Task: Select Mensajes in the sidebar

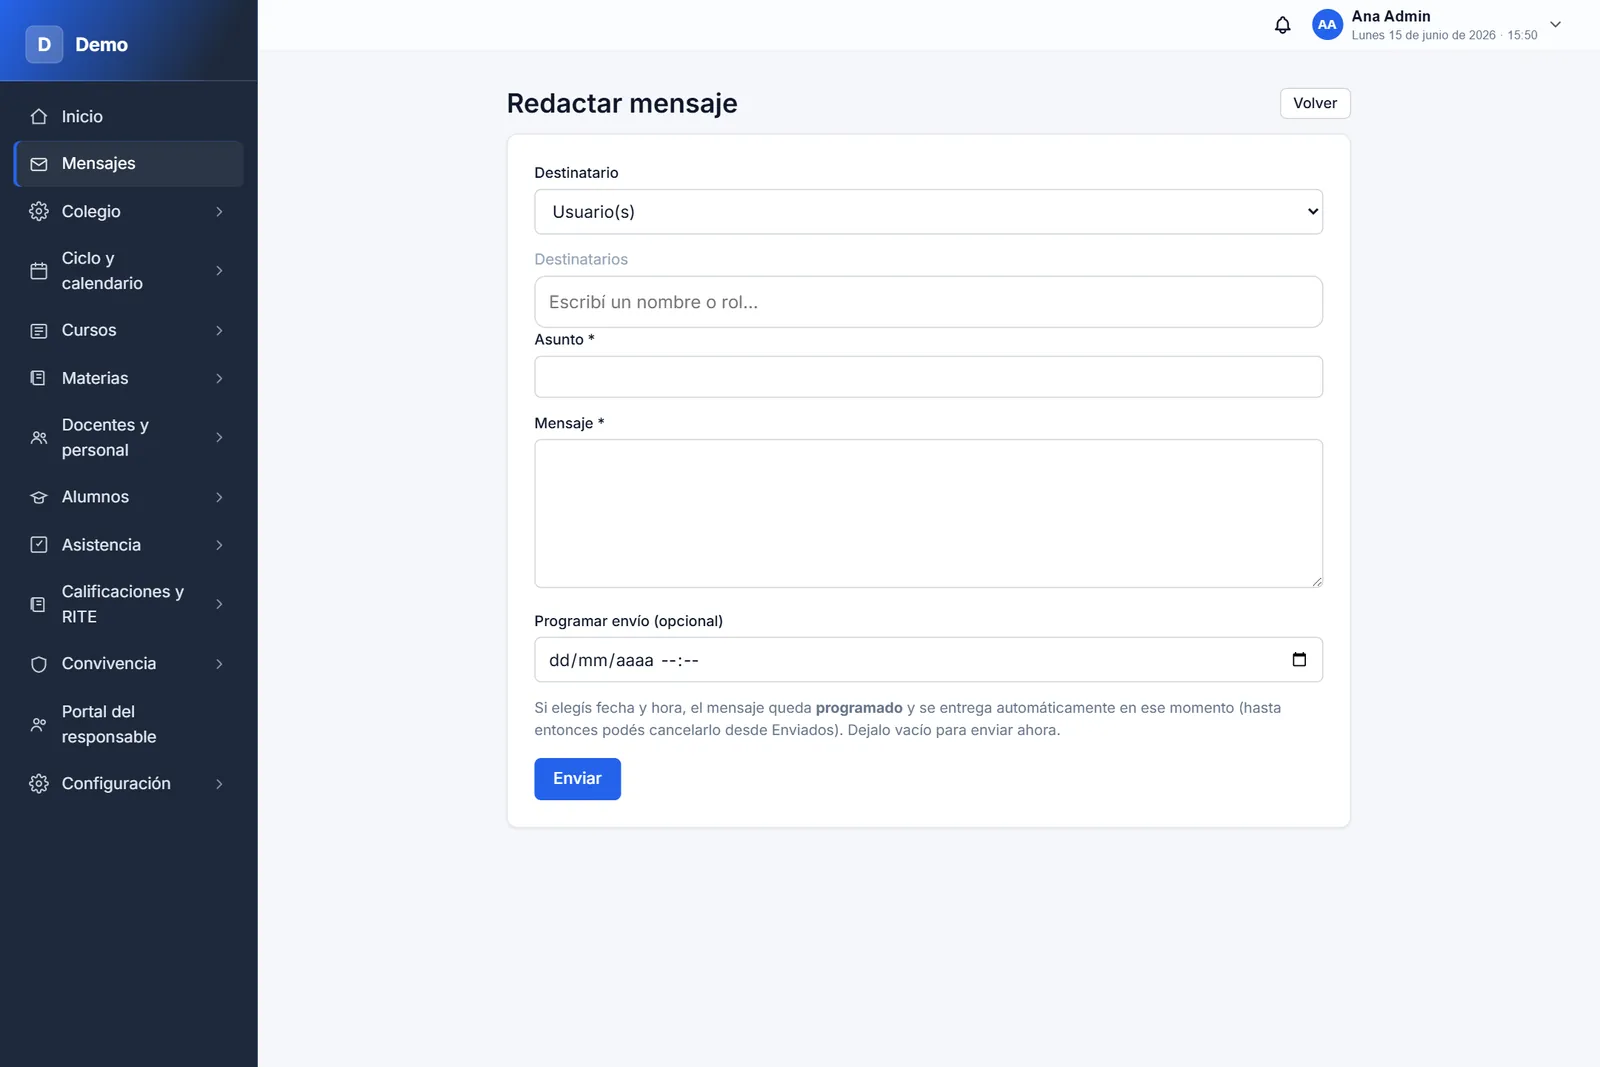Action: [128, 164]
